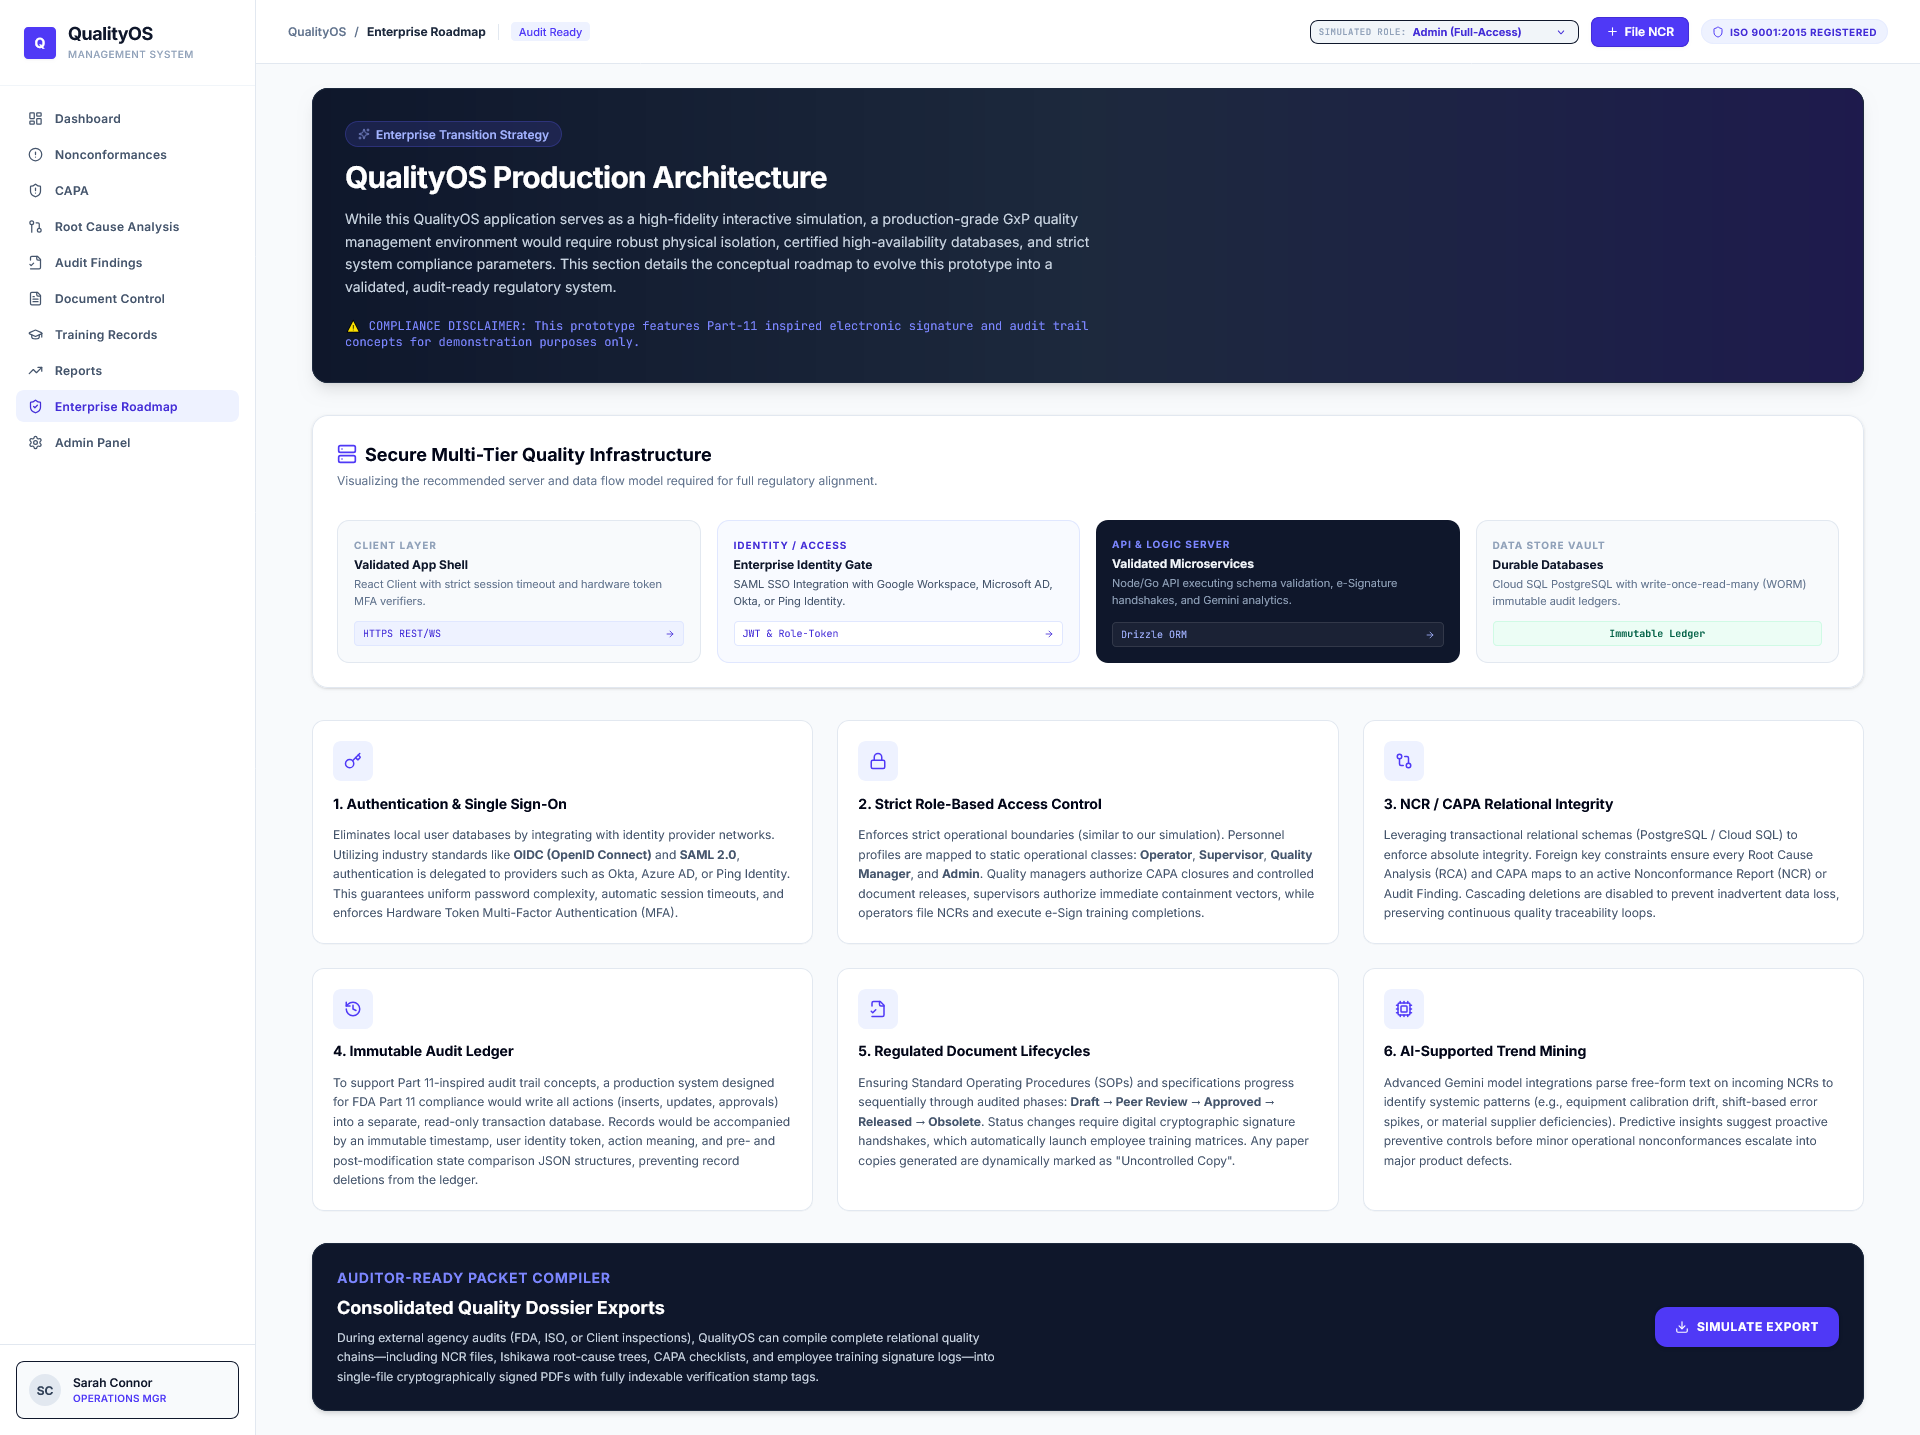1920x1435 pixels.
Task: Click the key icon above Authentication & Single Sign-On
Action: (x=353, y=761)
